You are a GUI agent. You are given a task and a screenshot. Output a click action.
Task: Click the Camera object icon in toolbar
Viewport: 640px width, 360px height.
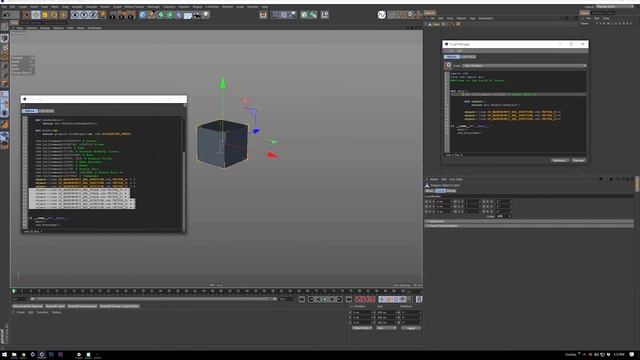197,15
